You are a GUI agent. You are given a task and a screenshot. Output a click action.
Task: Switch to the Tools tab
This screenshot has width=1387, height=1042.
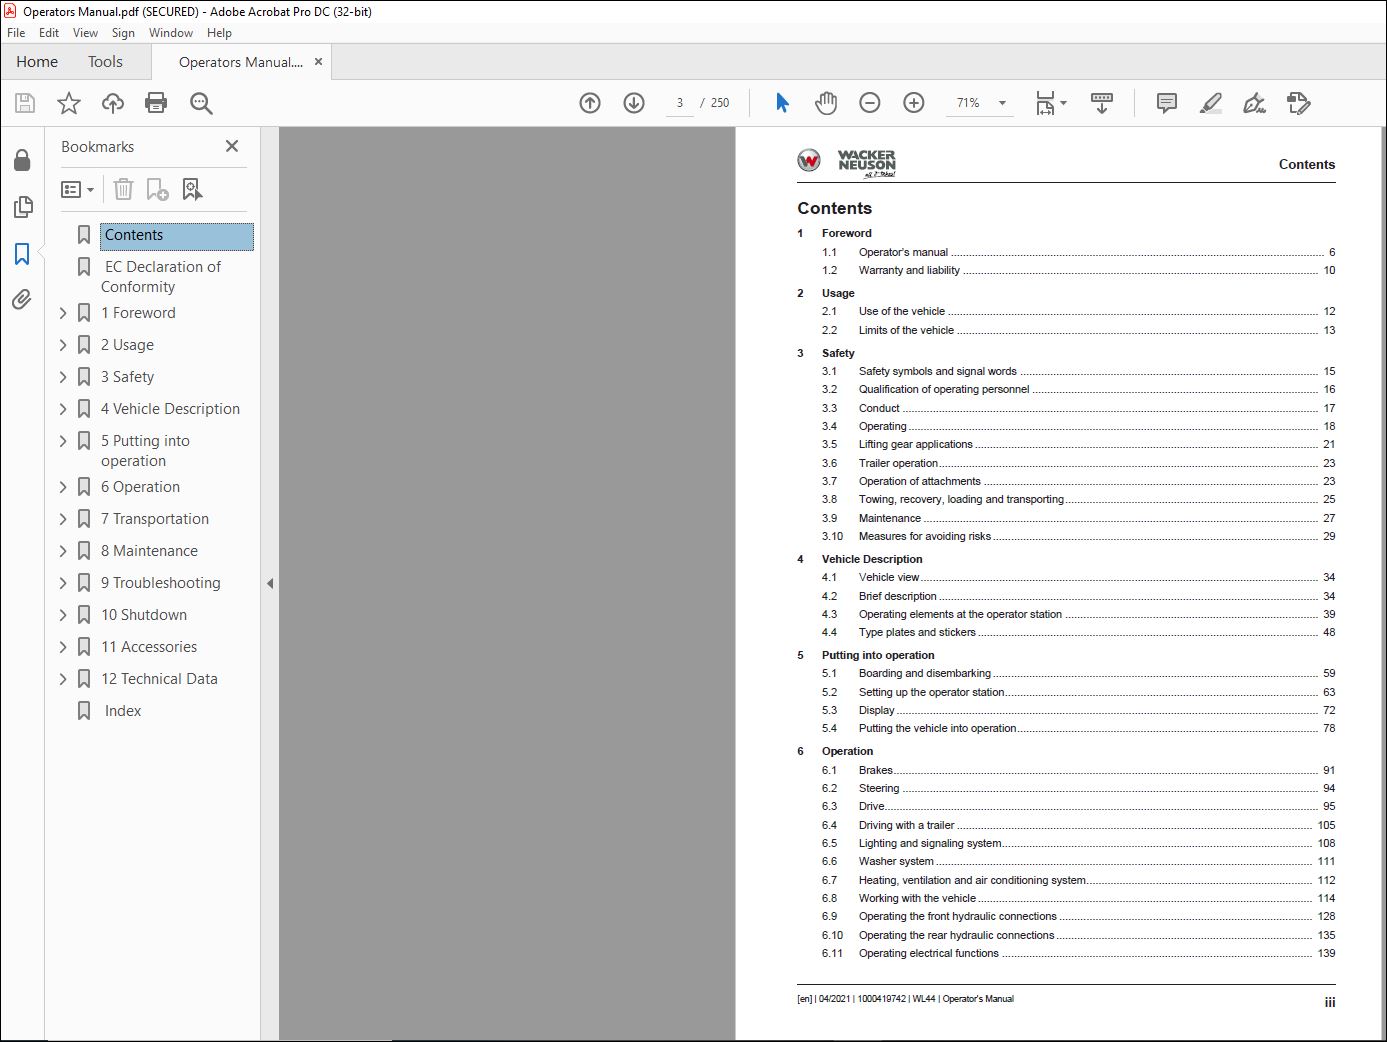coord(105,62)
